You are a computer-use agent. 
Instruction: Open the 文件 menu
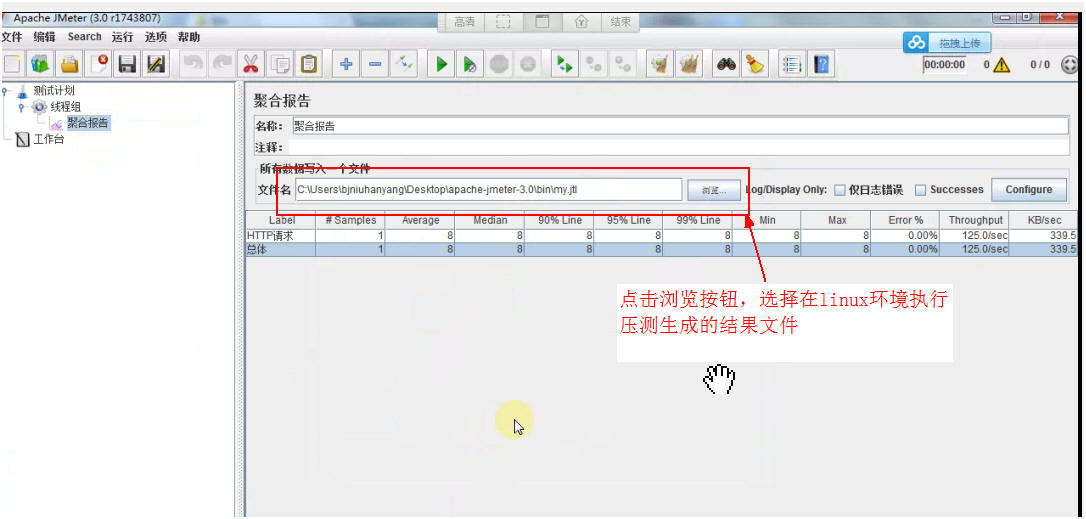(12, 37)
